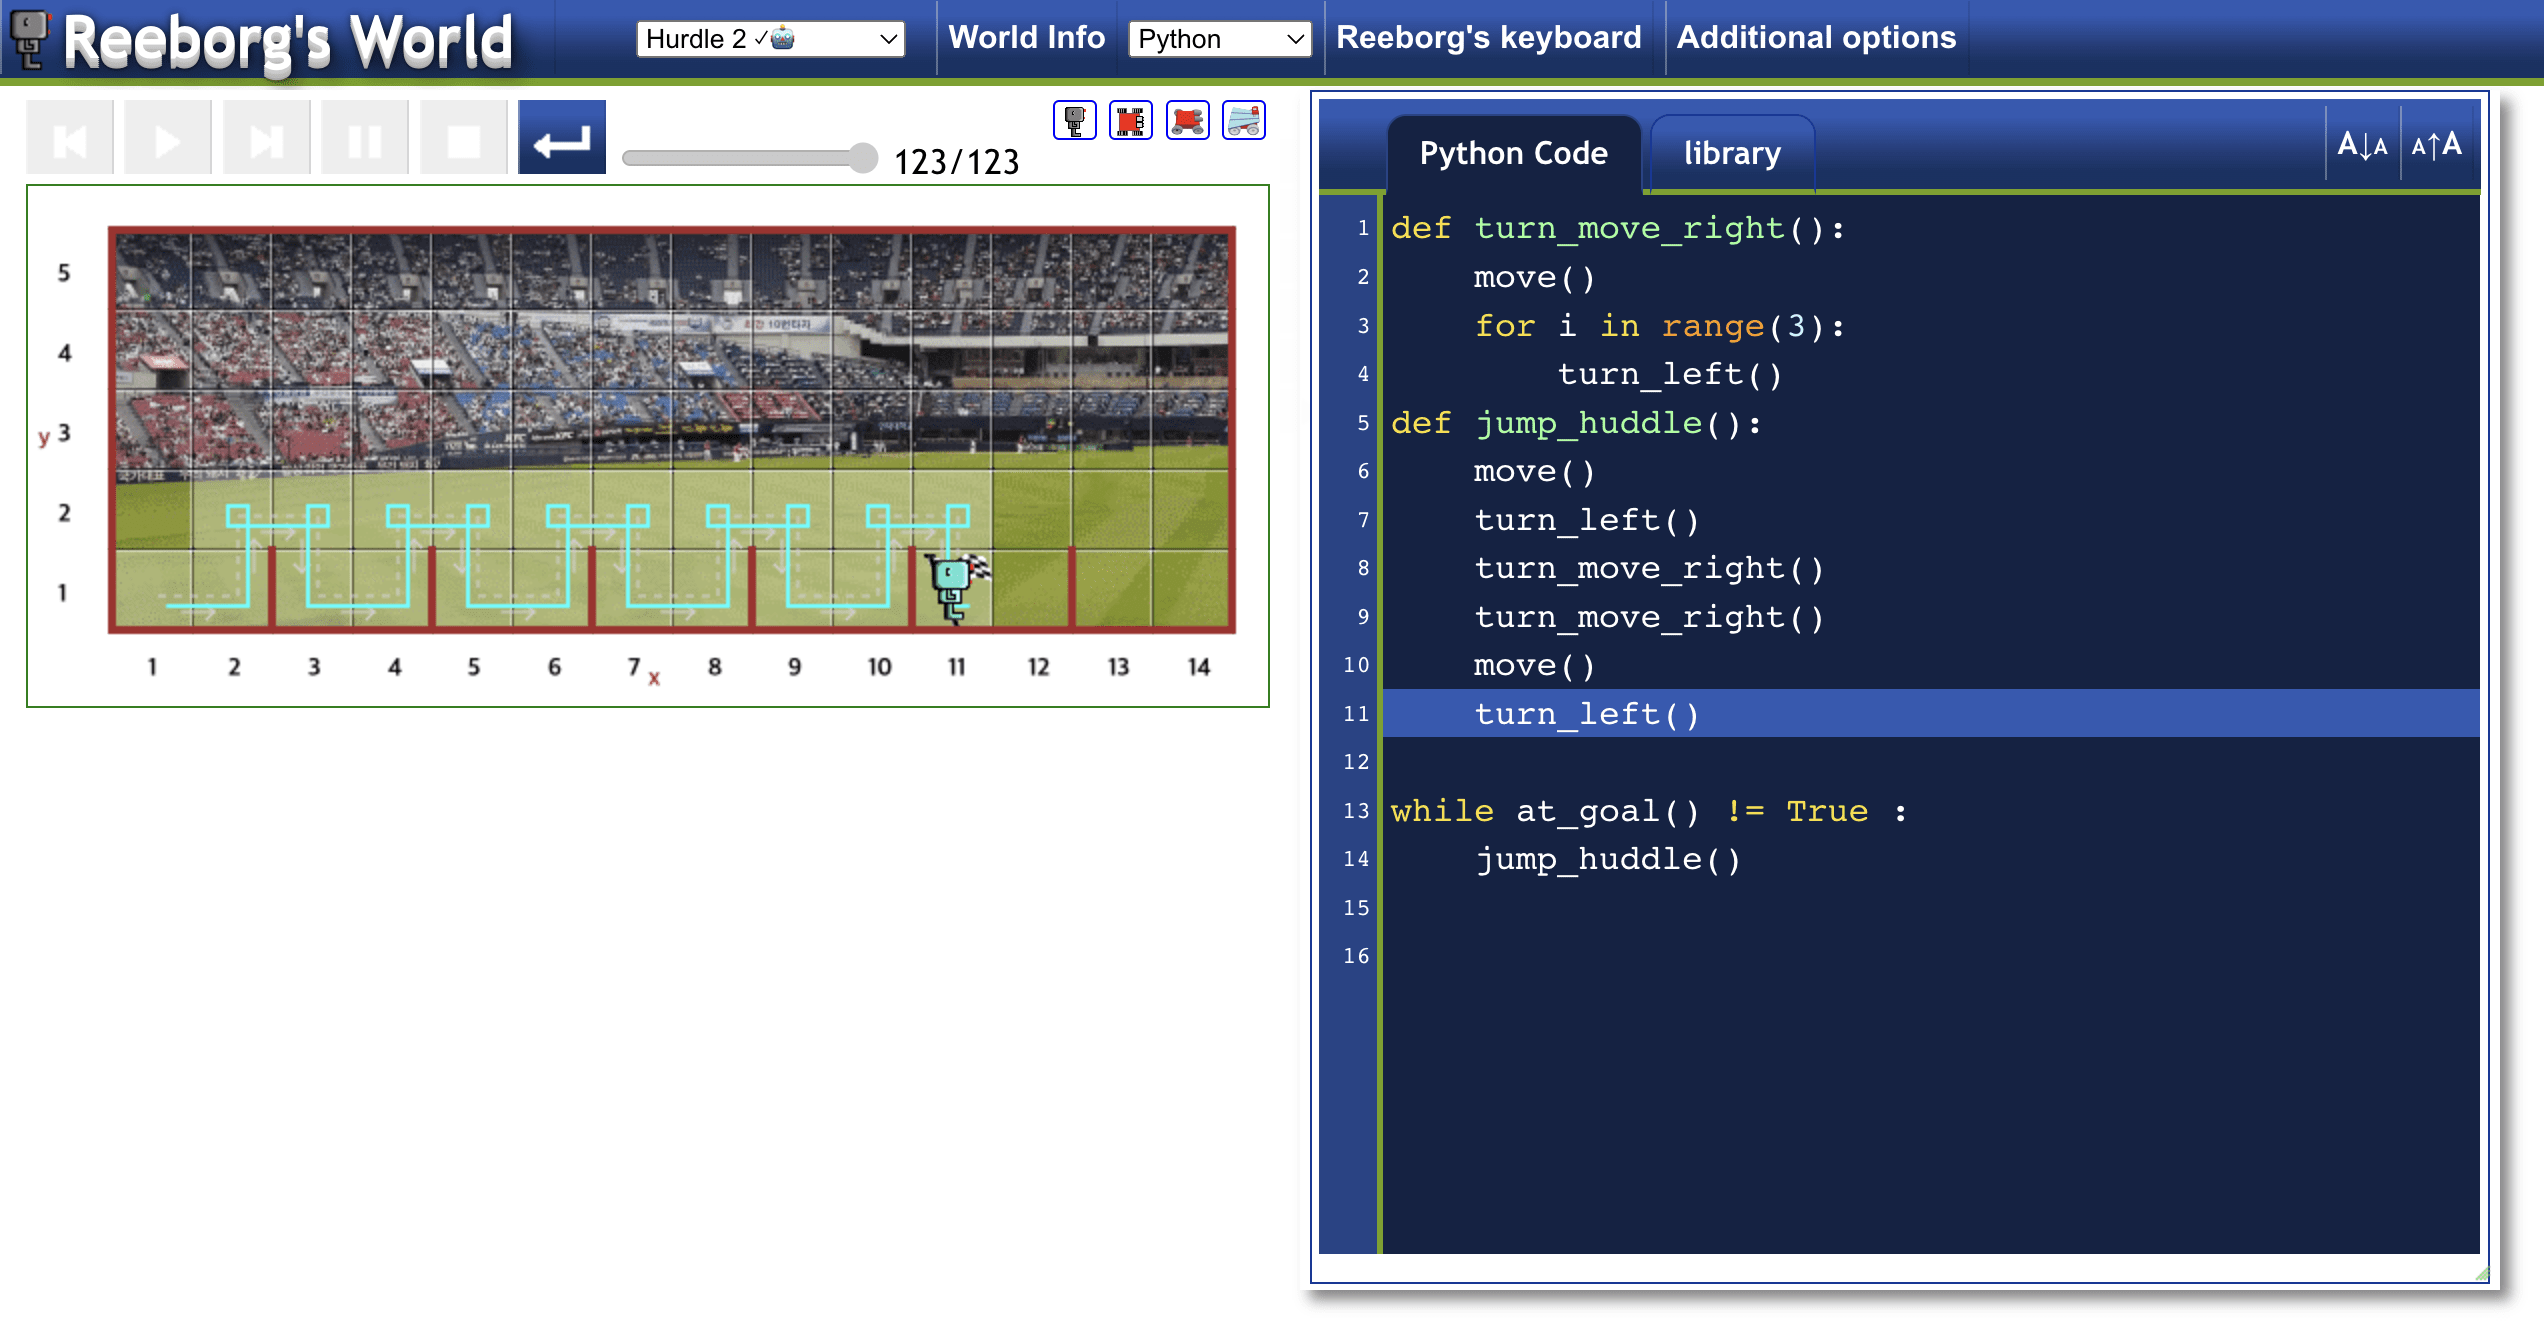The image size is (2544, 1324).
Task: Select the red 3D rover robot model
Action: (1187, 121)
